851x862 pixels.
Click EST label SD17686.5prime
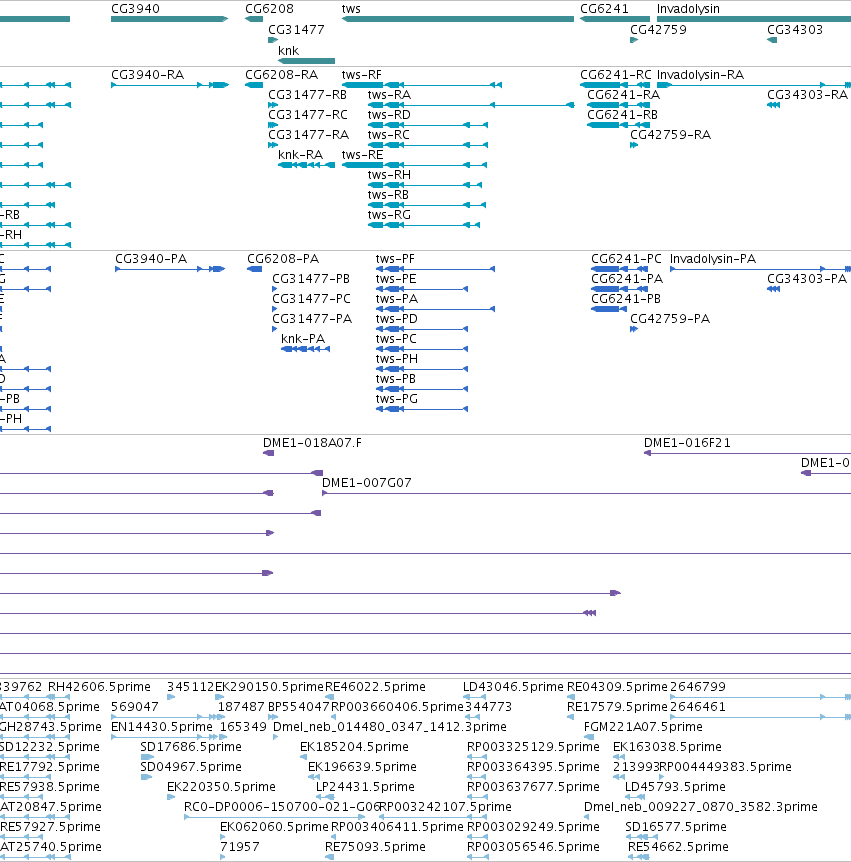191,747
